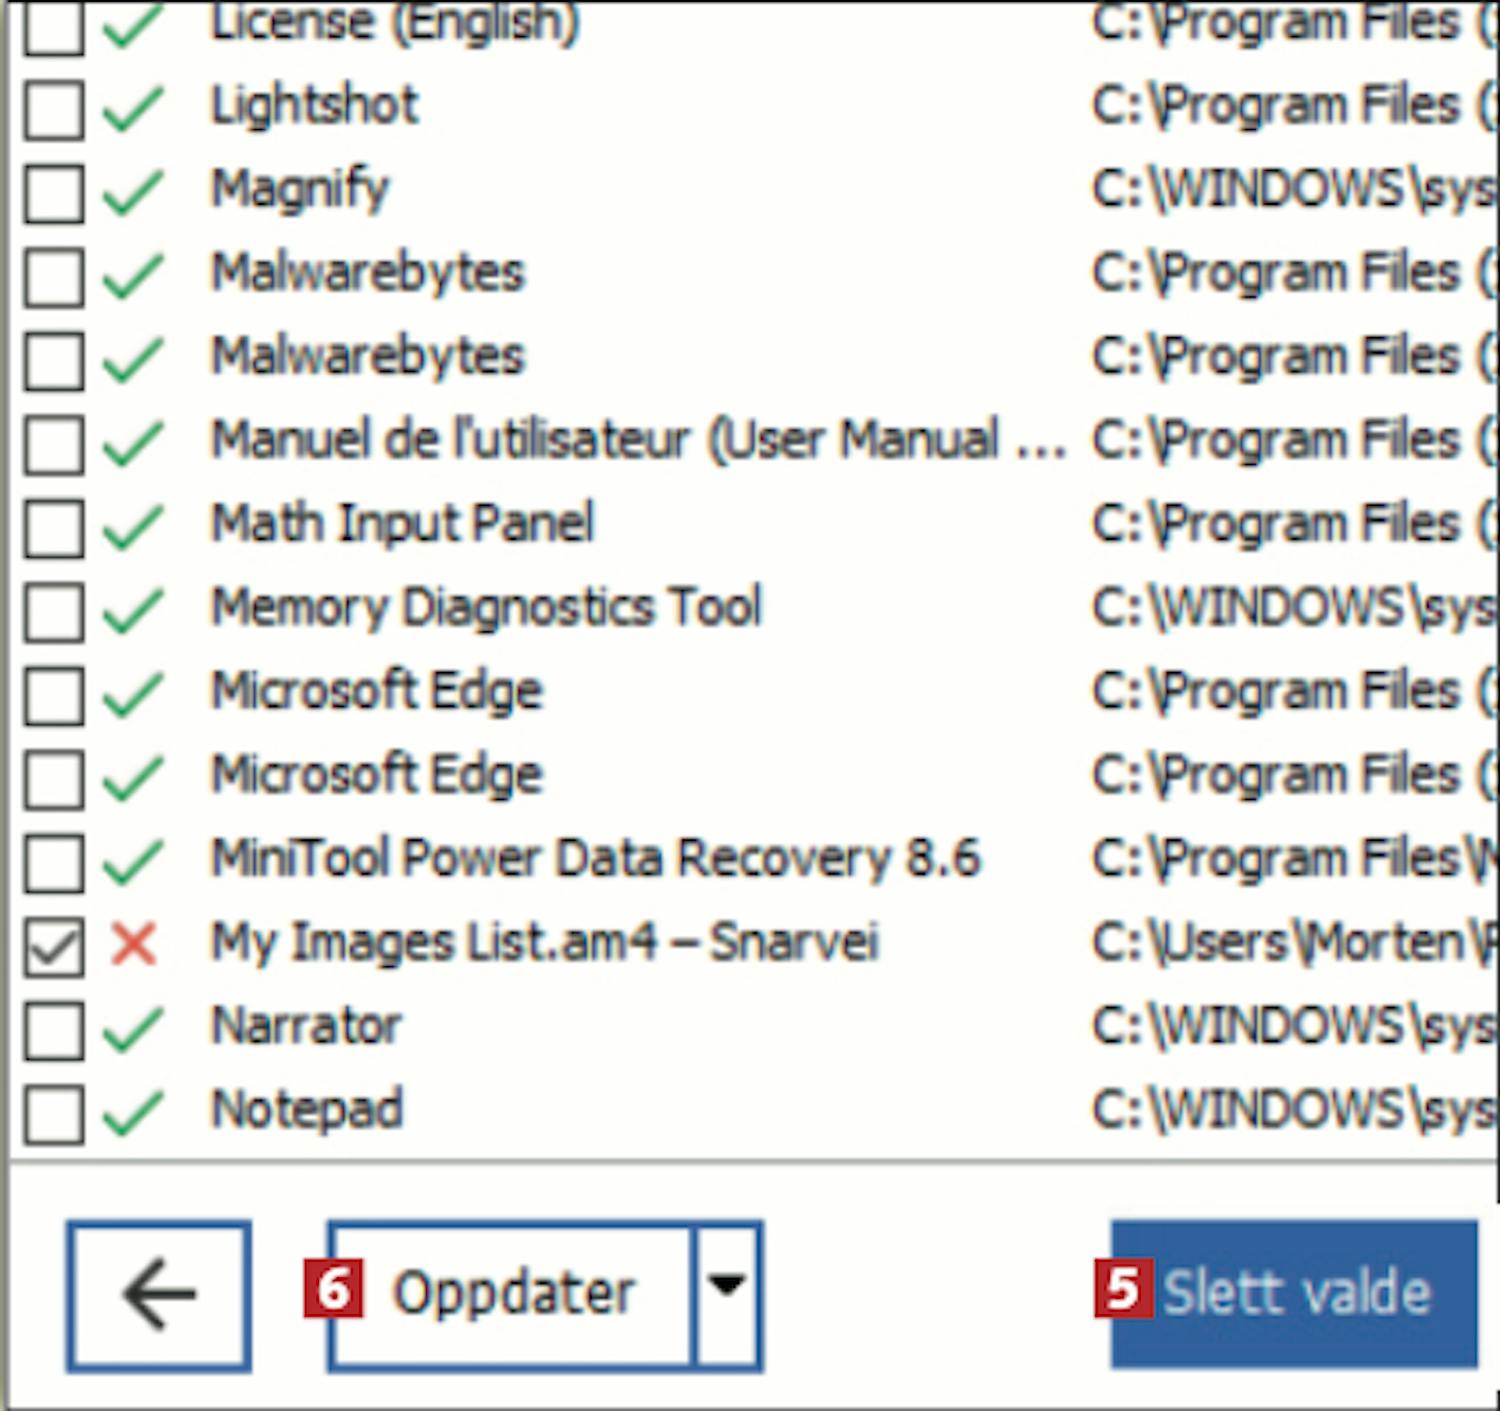
Task: Select the MiniTool Power Data Recovery 8.6 entry
Action: [595, 859]
